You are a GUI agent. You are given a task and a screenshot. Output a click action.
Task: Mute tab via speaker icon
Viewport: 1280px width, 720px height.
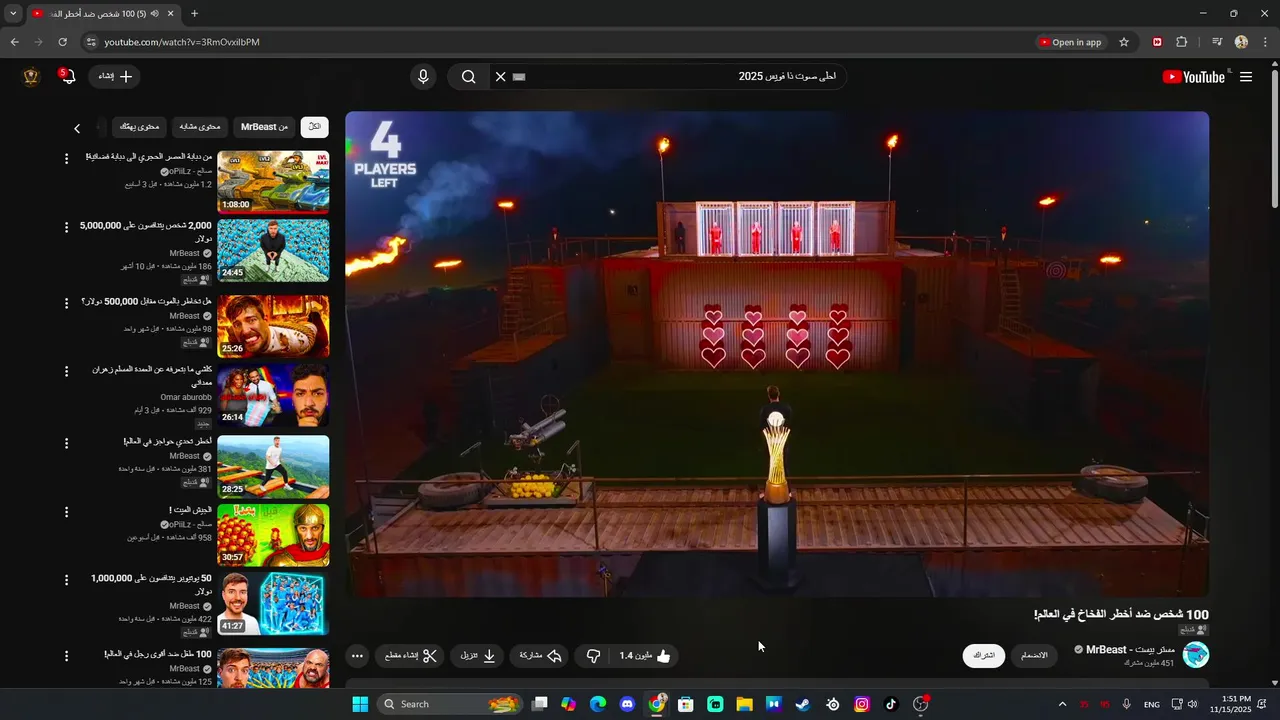click(156, 14)
